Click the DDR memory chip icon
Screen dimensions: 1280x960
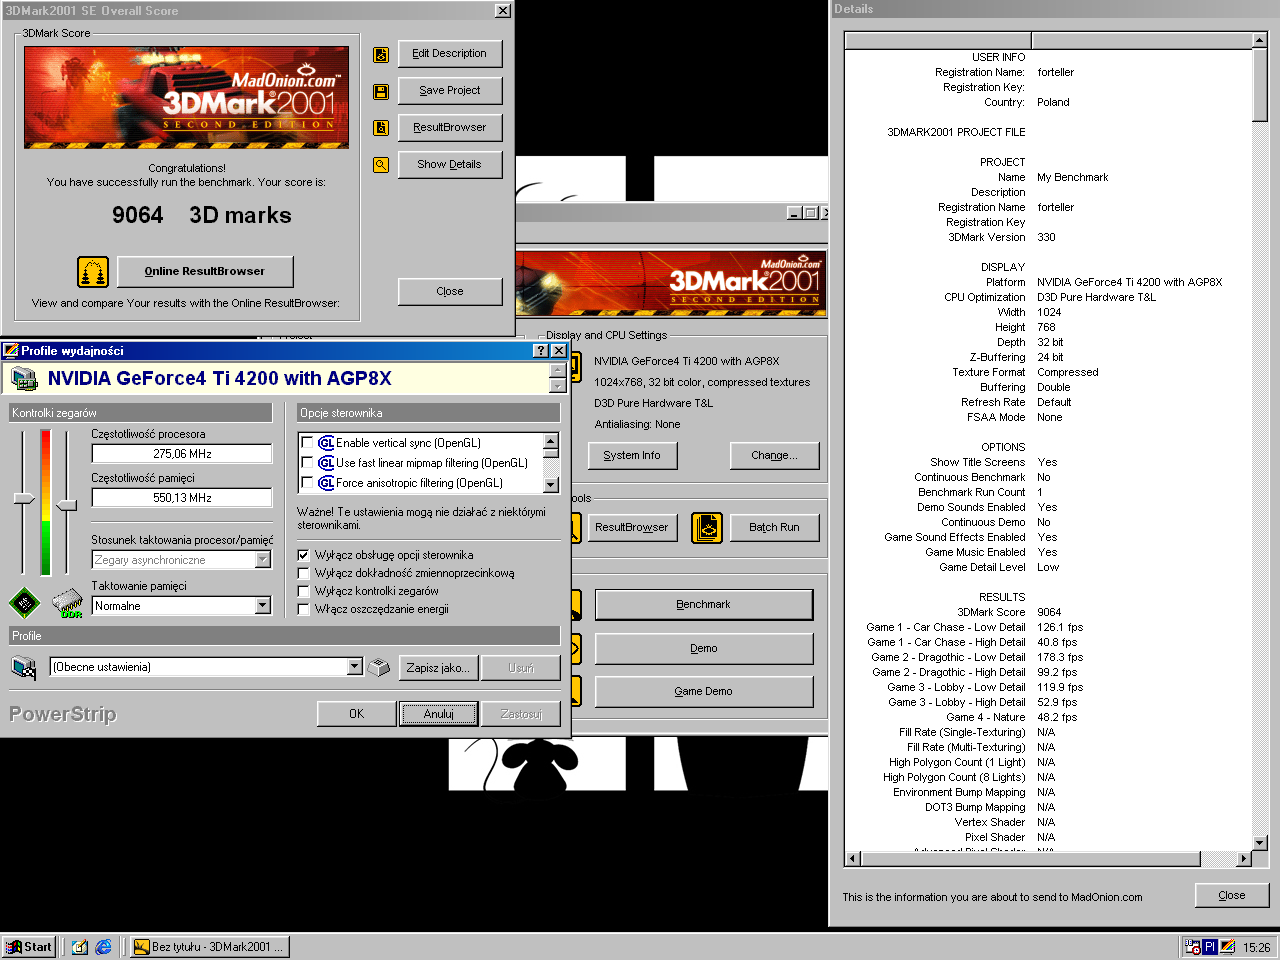(68, 603)
